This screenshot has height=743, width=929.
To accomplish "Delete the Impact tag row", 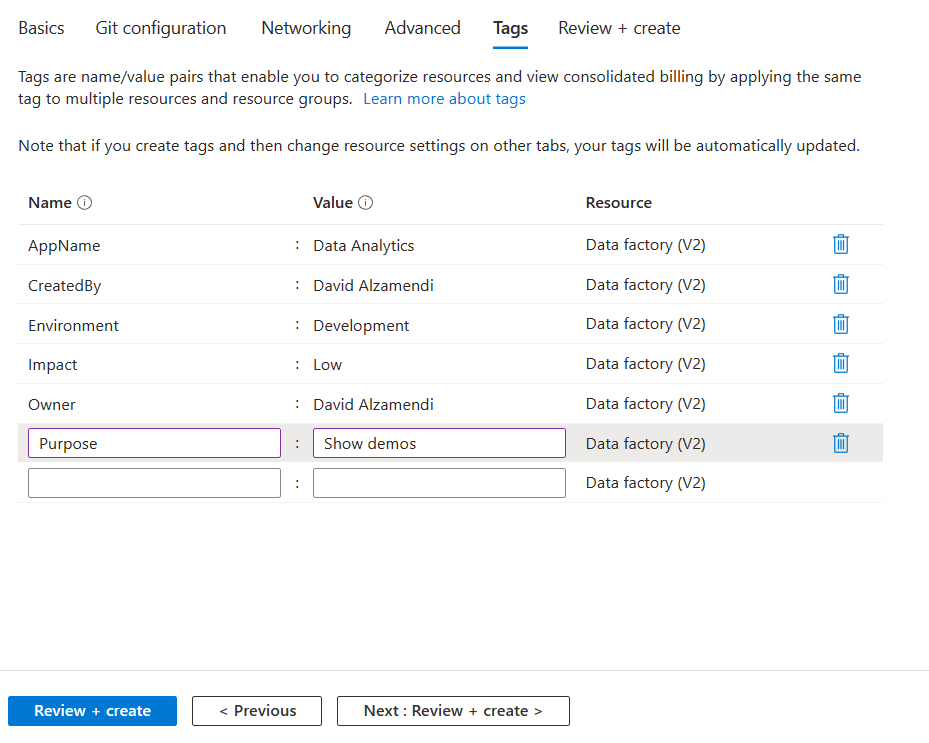I will [x=841, y=363].
